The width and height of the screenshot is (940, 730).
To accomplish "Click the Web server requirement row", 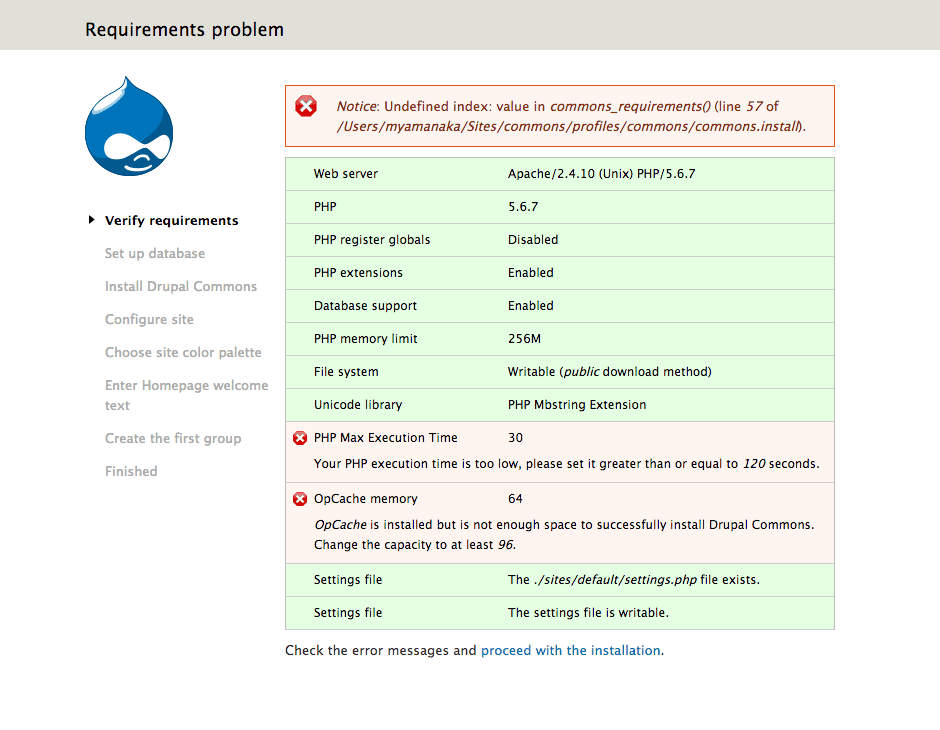I will coord(559,174).
